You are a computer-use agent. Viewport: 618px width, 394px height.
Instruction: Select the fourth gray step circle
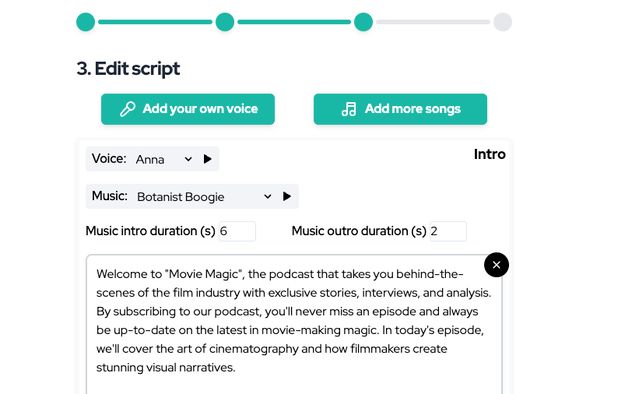click(x=503, y=22)
